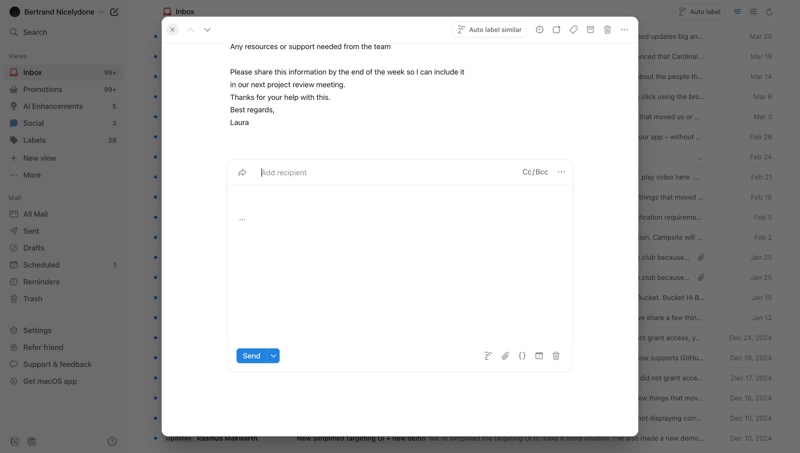Open Rasmus Makwarth targeting UI email
800x453 pixels.
click(x=465, y=438)
